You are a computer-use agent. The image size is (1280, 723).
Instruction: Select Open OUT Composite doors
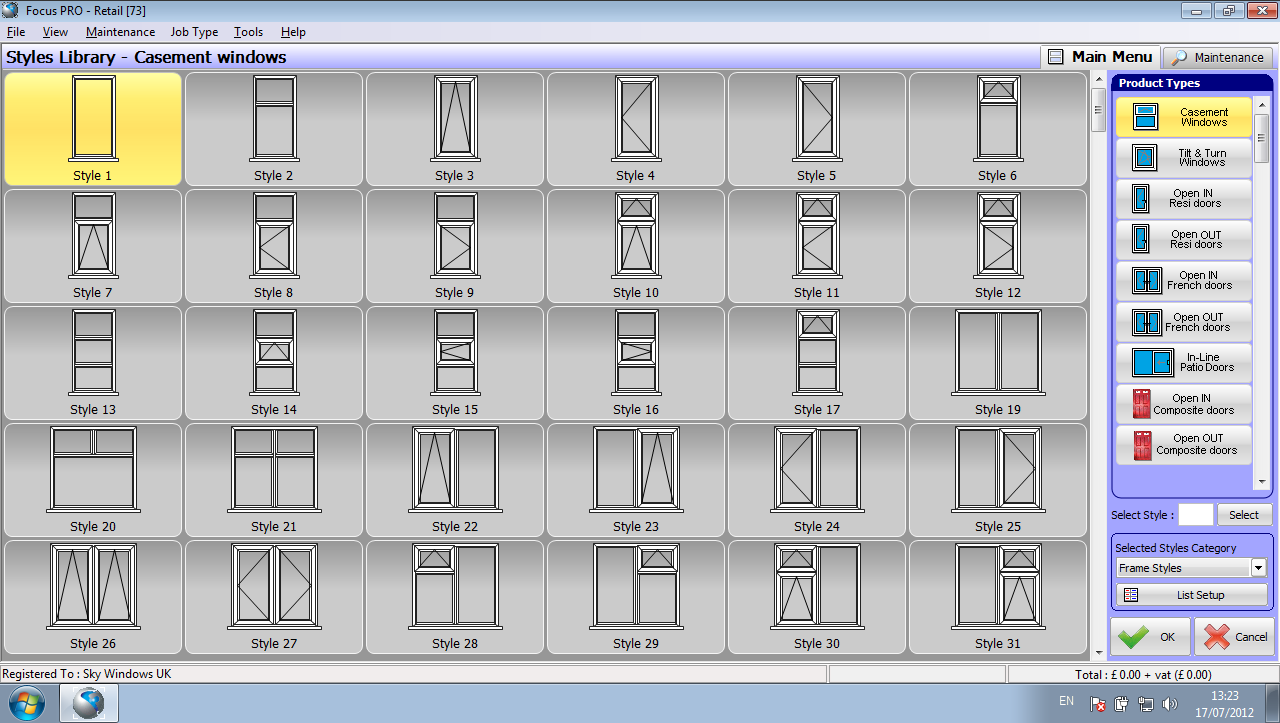[1183, 445]
